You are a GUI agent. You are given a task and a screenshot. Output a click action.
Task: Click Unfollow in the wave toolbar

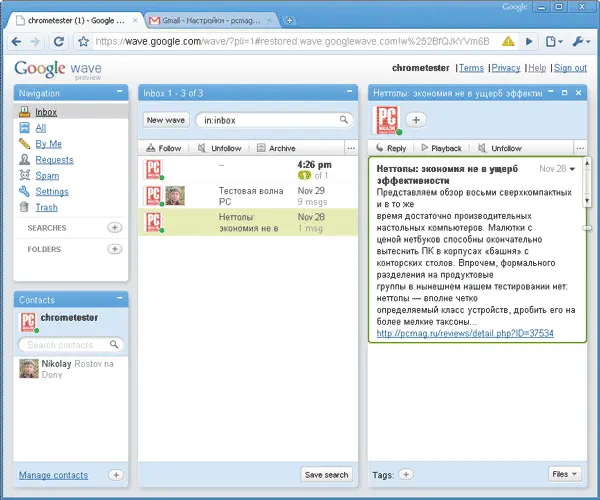[x=499, y=148]
